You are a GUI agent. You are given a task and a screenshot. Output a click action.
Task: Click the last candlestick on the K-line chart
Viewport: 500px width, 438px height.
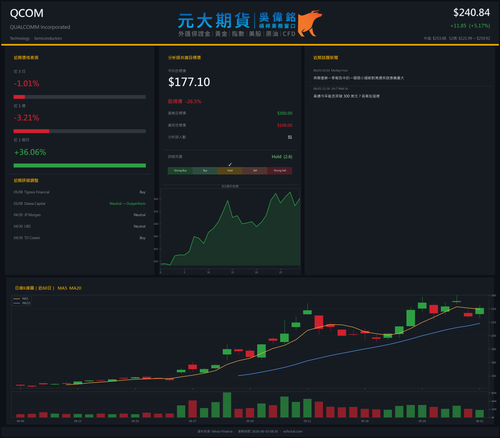coord(480,311)
